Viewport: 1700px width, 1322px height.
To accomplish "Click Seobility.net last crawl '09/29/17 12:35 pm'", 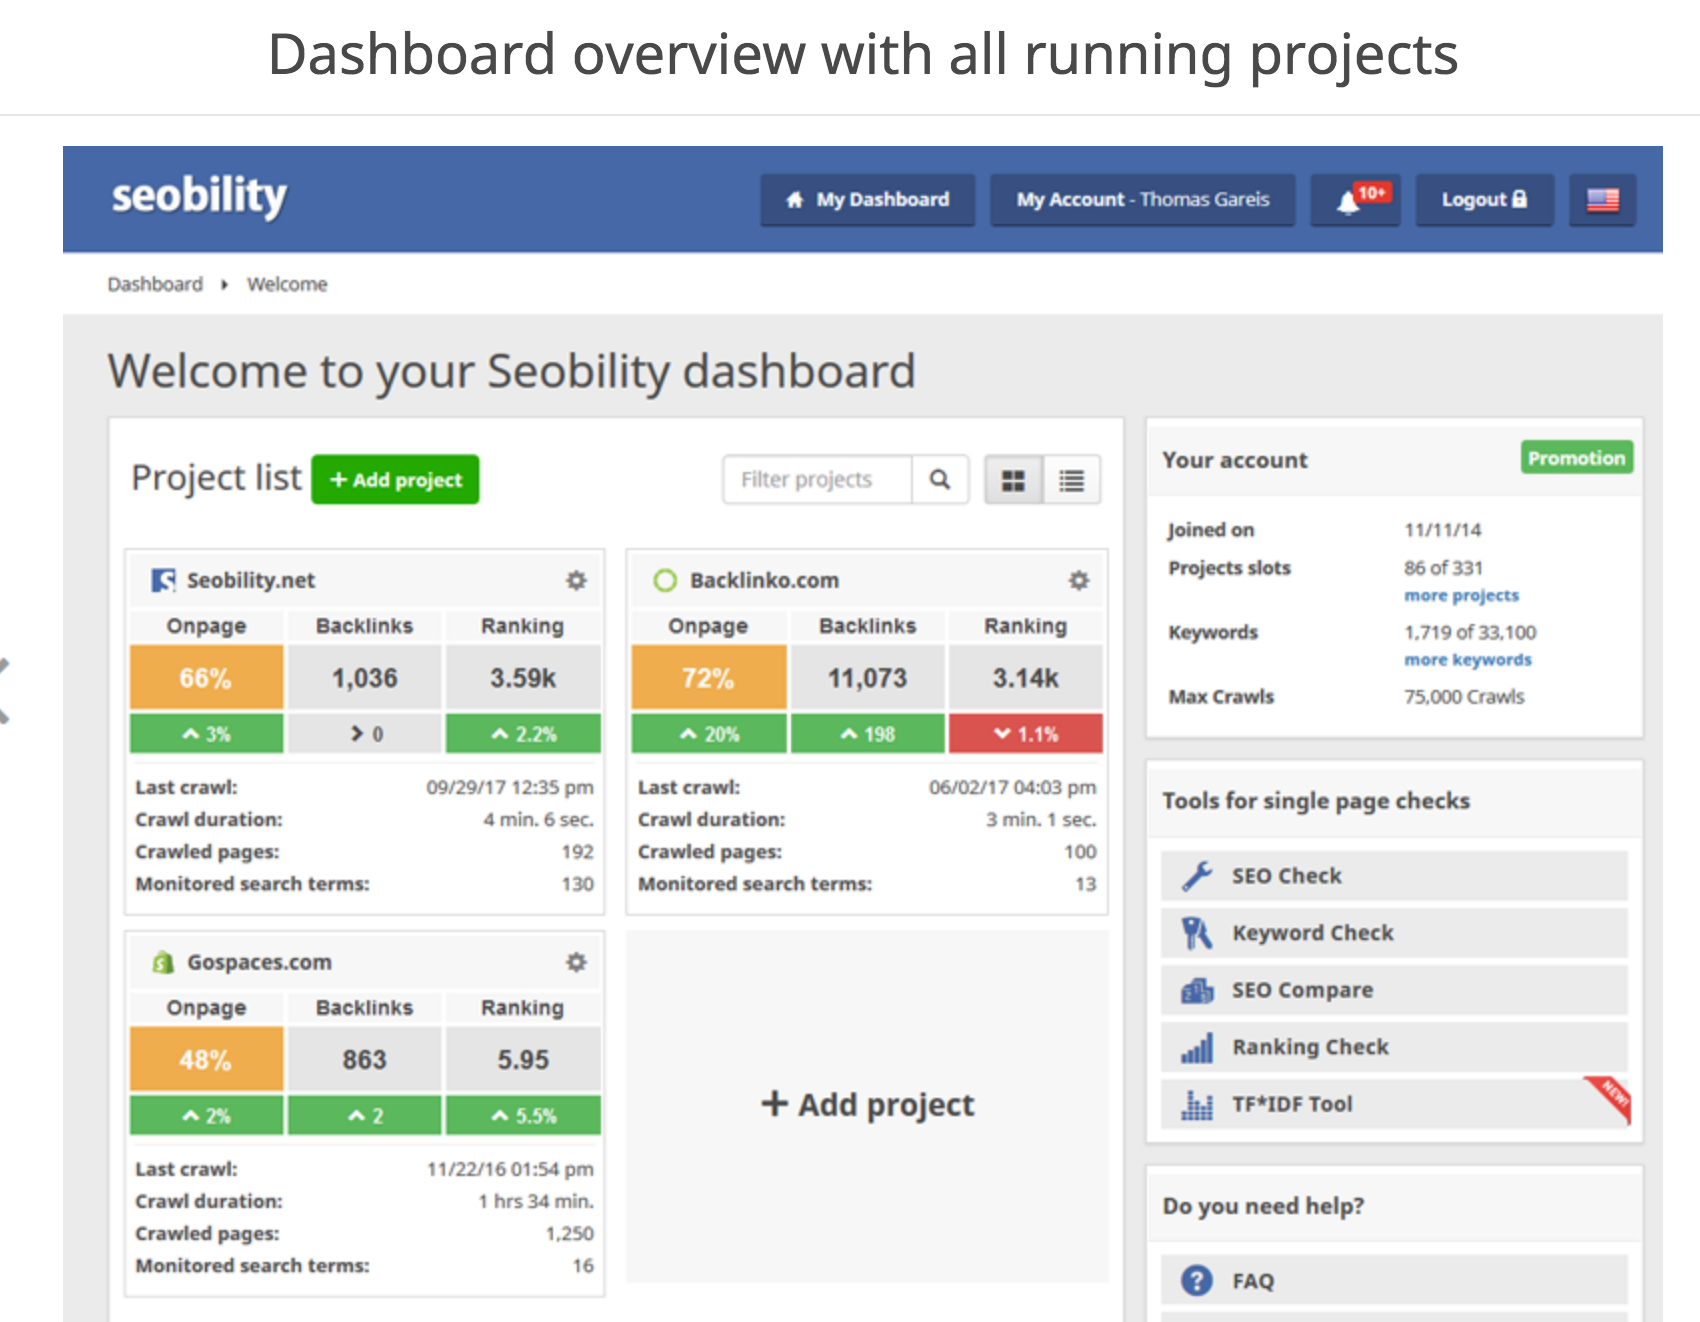I will [x=510, y=788].
